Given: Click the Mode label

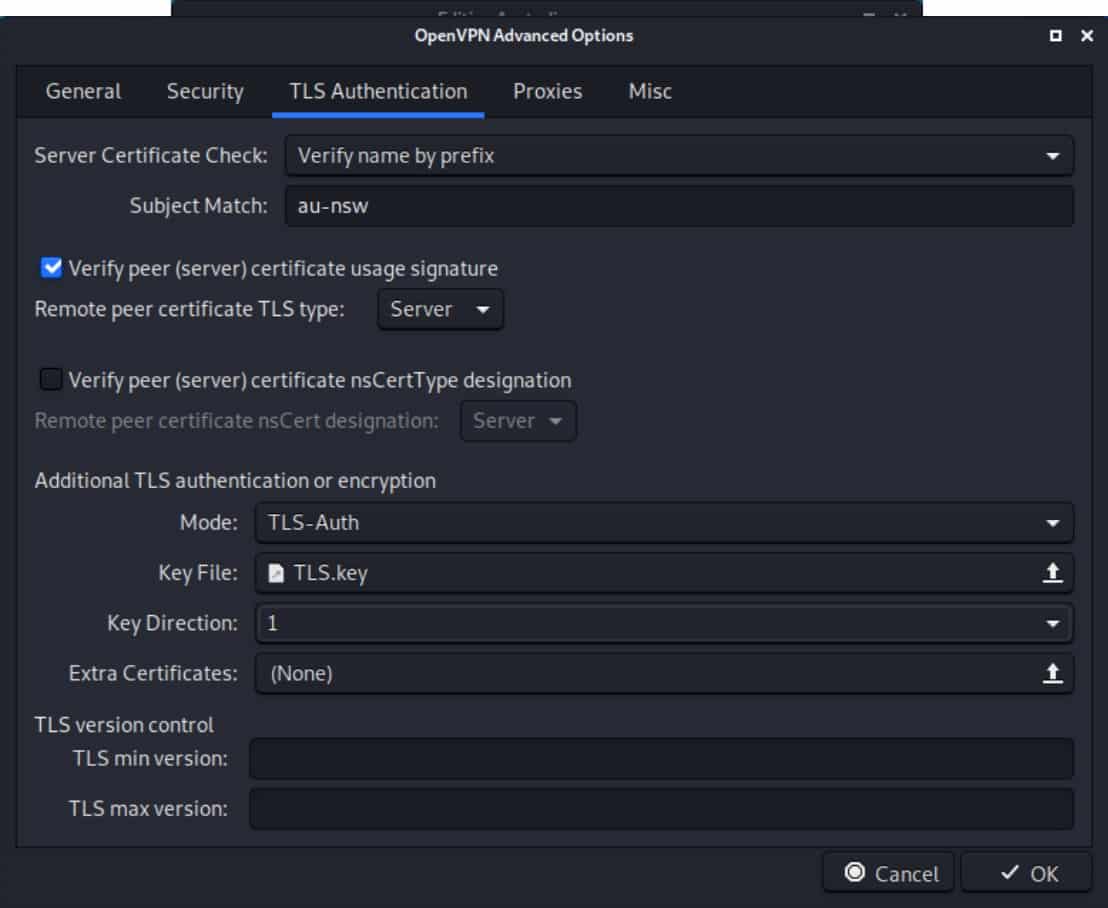Looking at the screenshot, I should (209, 523).
